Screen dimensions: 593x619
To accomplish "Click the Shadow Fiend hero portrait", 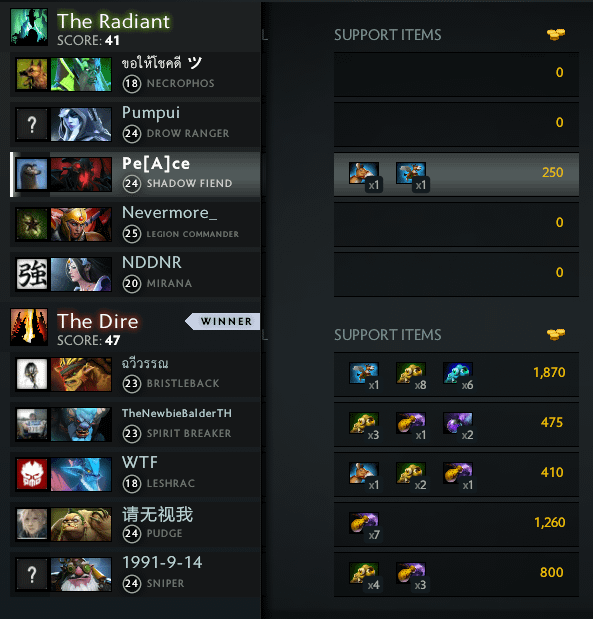I will pos(81,174).
